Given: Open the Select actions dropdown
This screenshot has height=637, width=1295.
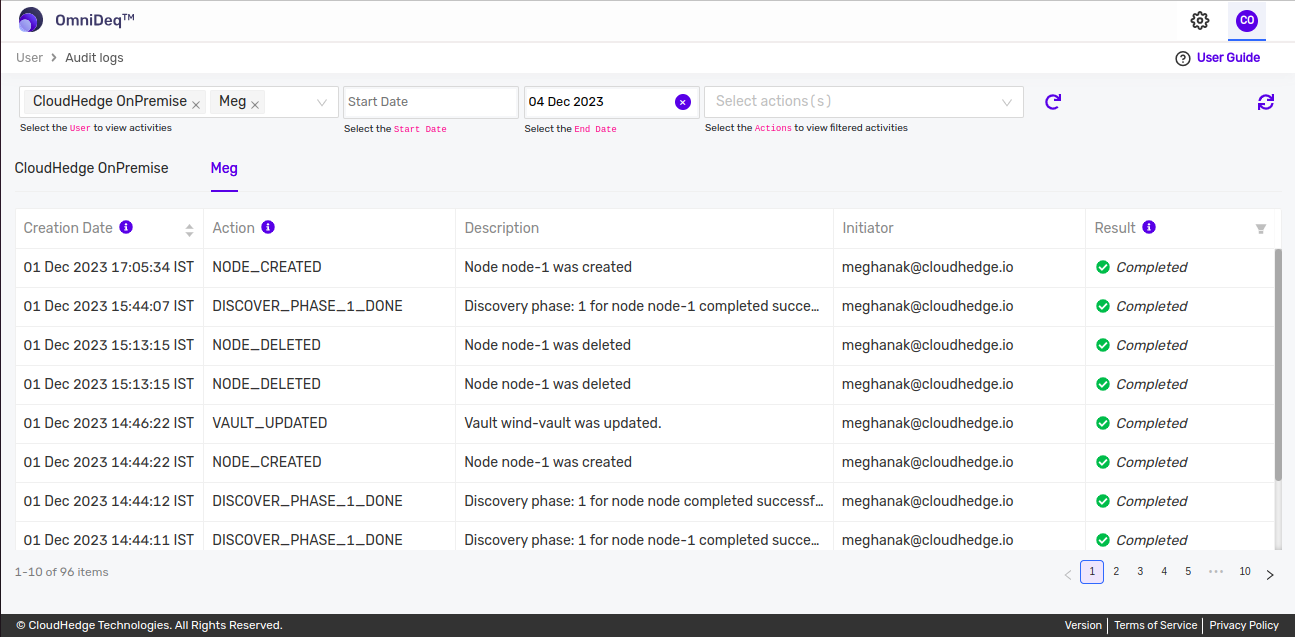Looking at the screenshot, I should pyautogui.click(x=864, y=102).
